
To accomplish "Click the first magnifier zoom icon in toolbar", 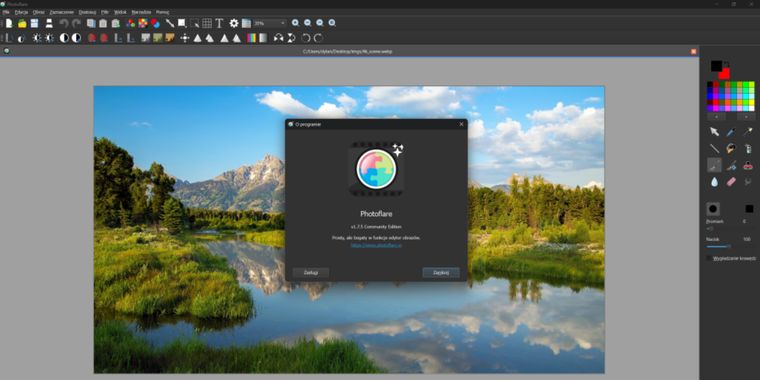I will [x=295, y=23].
